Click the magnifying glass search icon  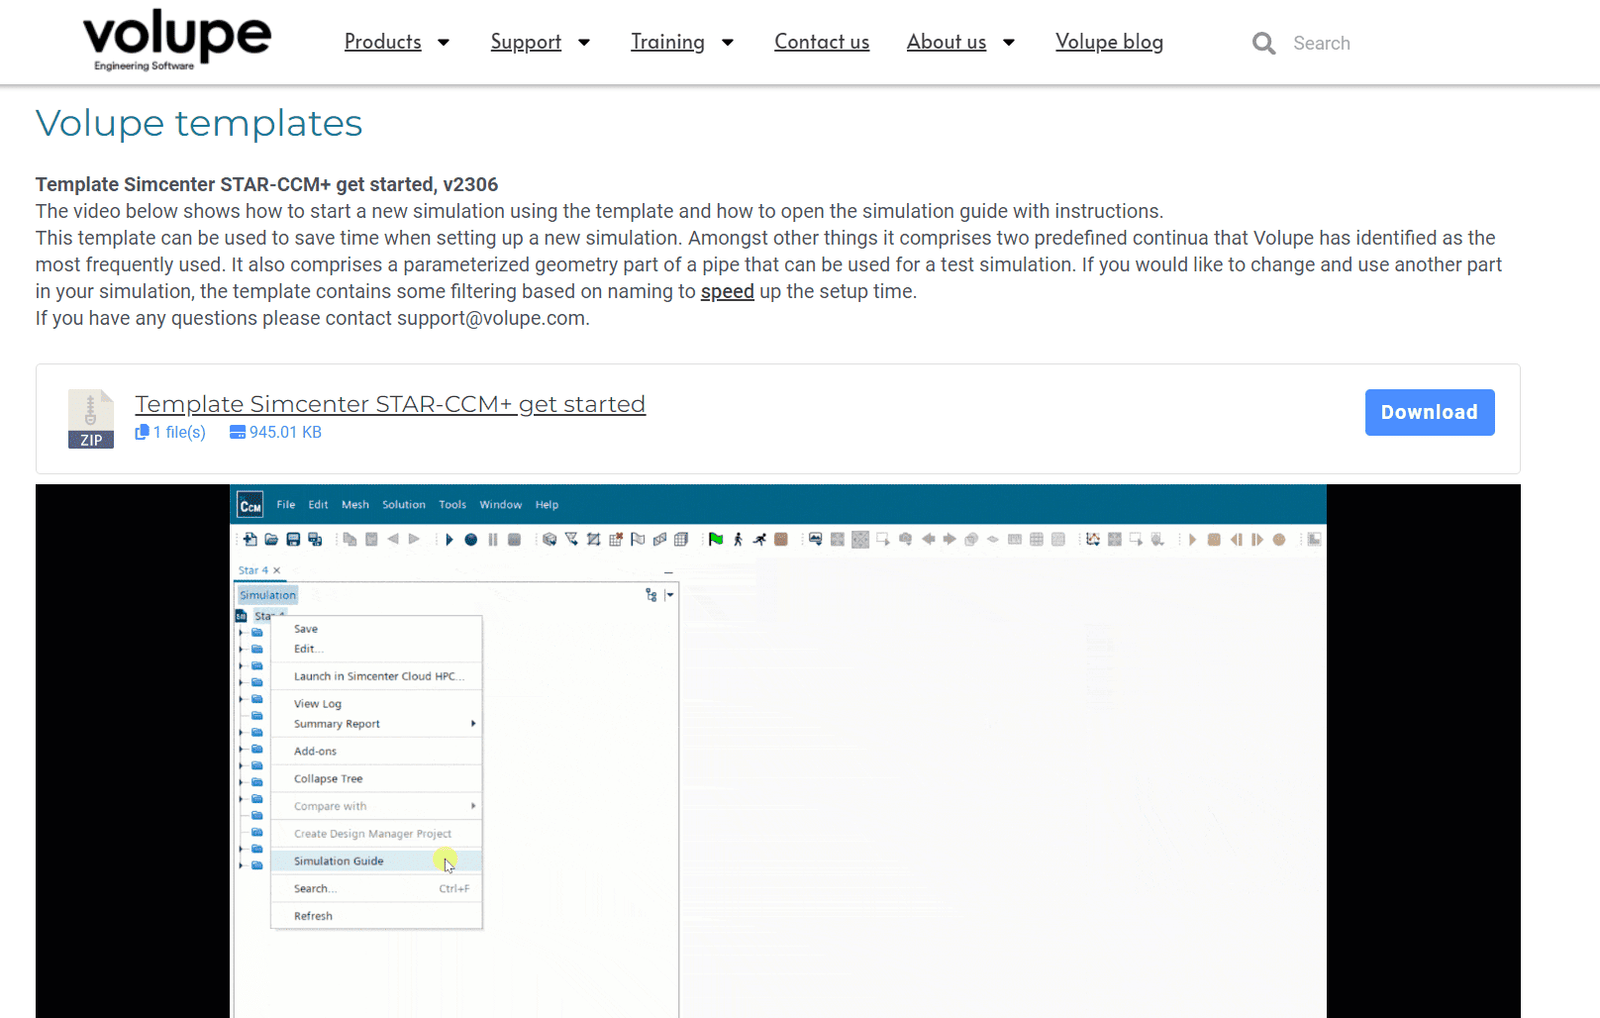[1264, 43]
